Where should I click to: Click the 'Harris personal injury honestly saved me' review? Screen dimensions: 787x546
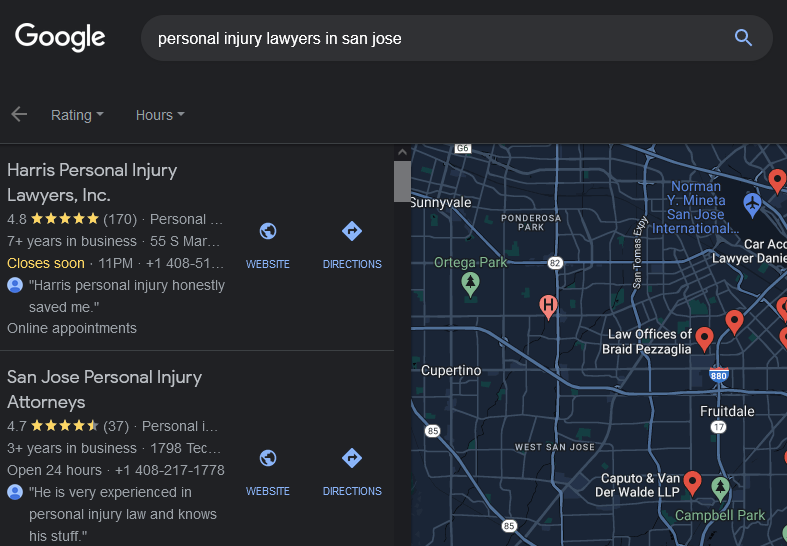pyautogui.click(x=127, y=296)
